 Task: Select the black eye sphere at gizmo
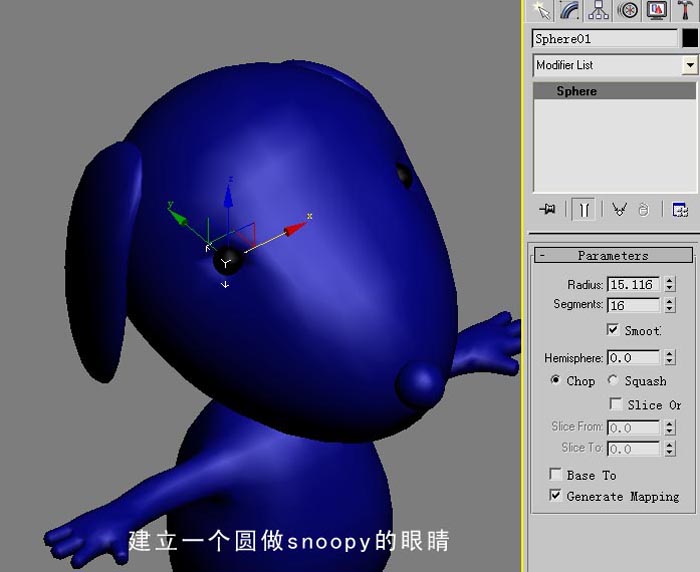pos(228,261)
